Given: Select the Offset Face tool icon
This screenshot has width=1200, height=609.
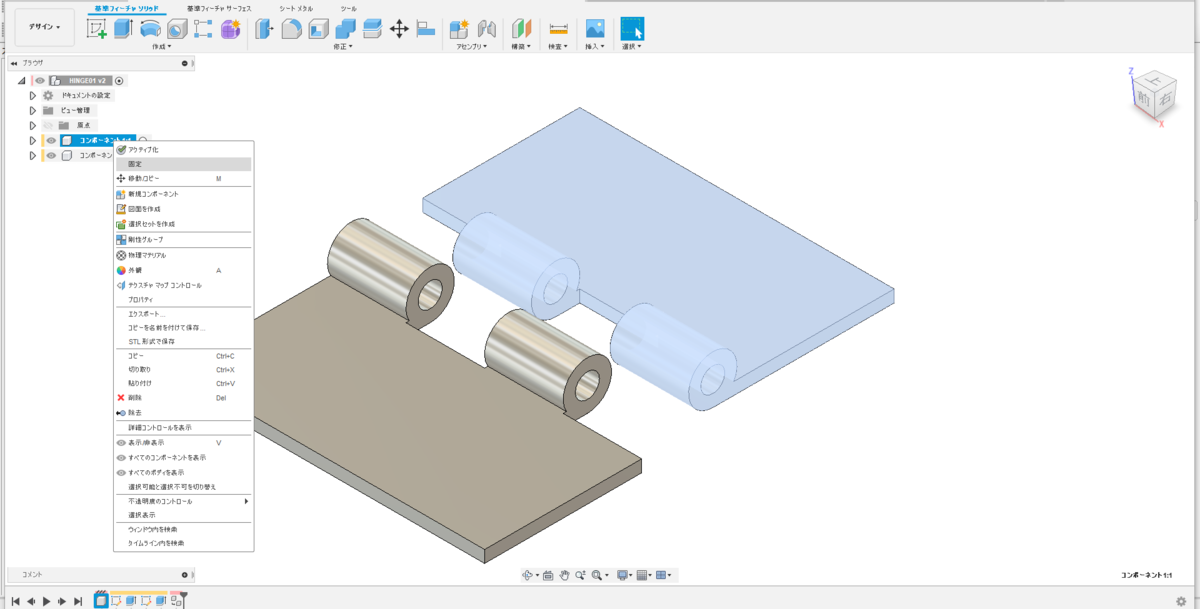Looking at the screenshot, I should [372, 29].
